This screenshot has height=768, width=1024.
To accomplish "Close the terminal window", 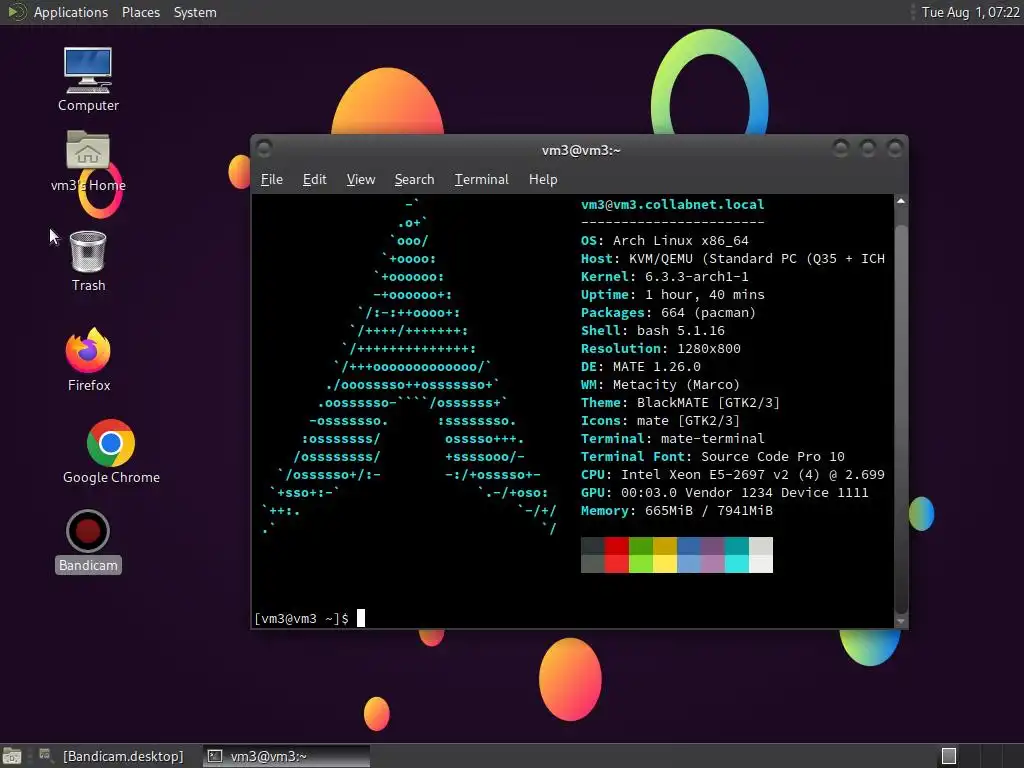I will (894, 149).
